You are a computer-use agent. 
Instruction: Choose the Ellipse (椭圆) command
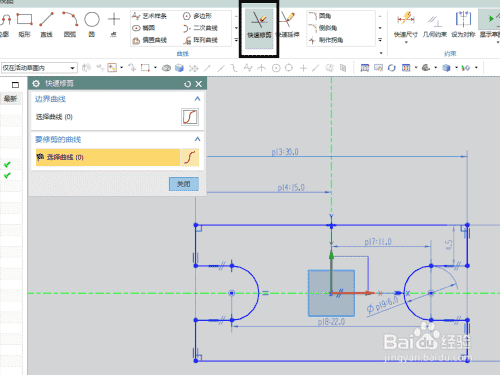point(144,28)
